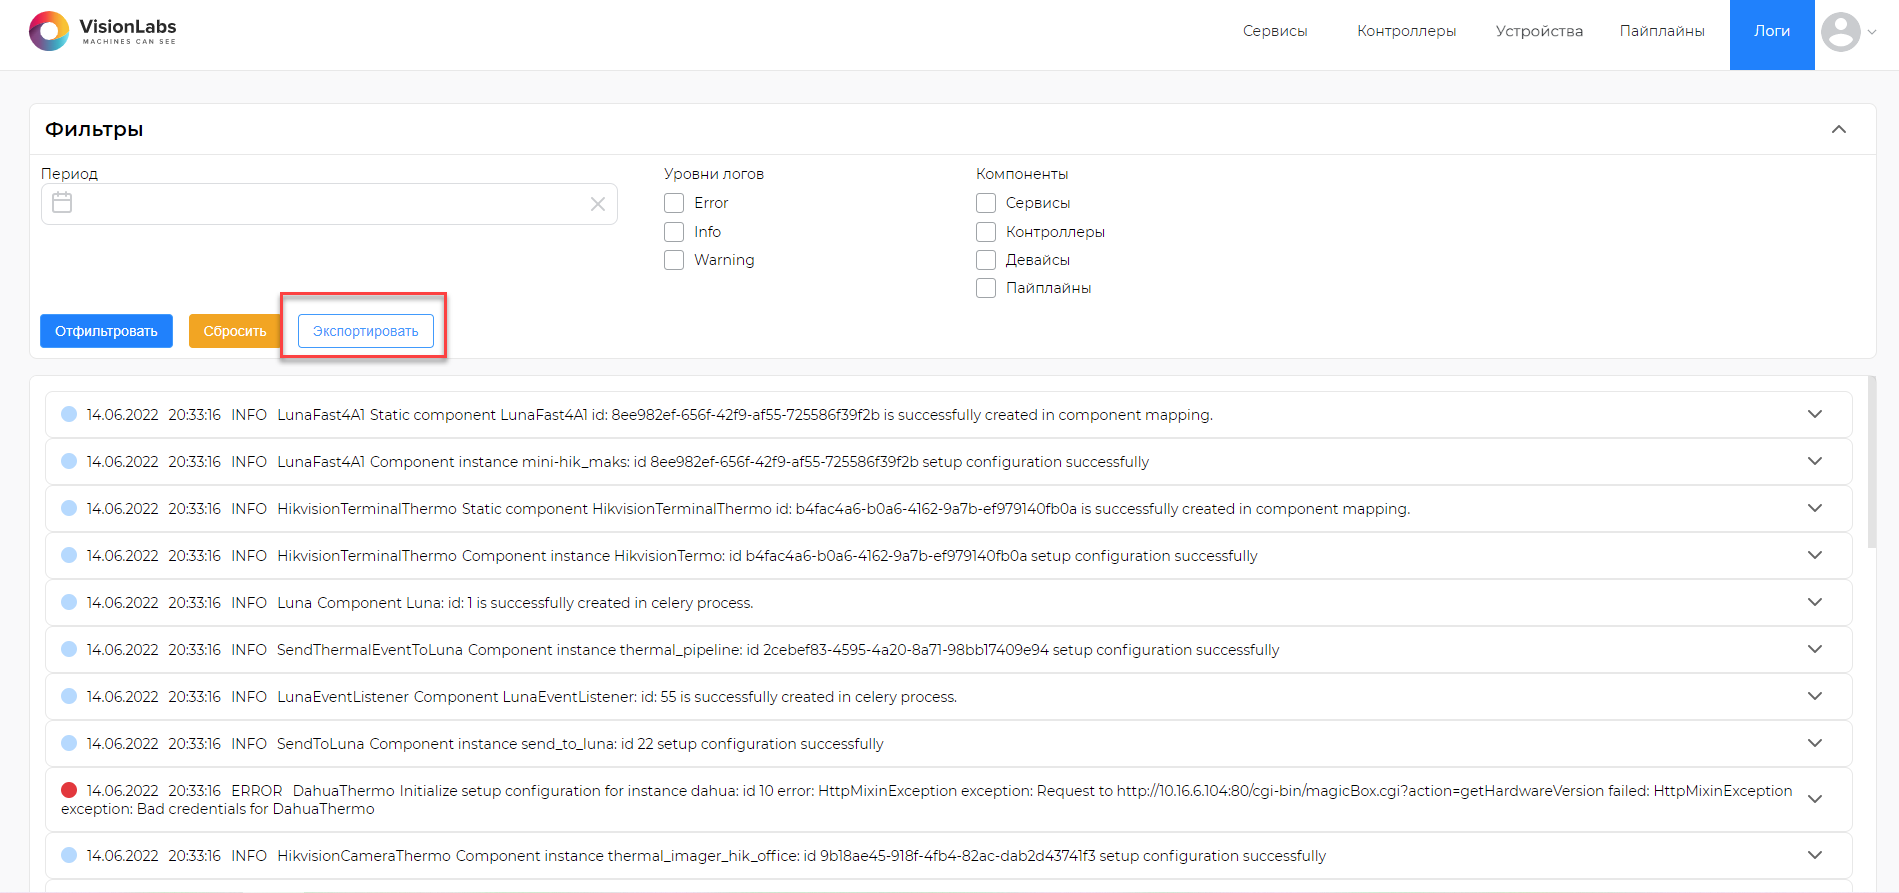Click the Отфильтровать button

coord(106,331)
